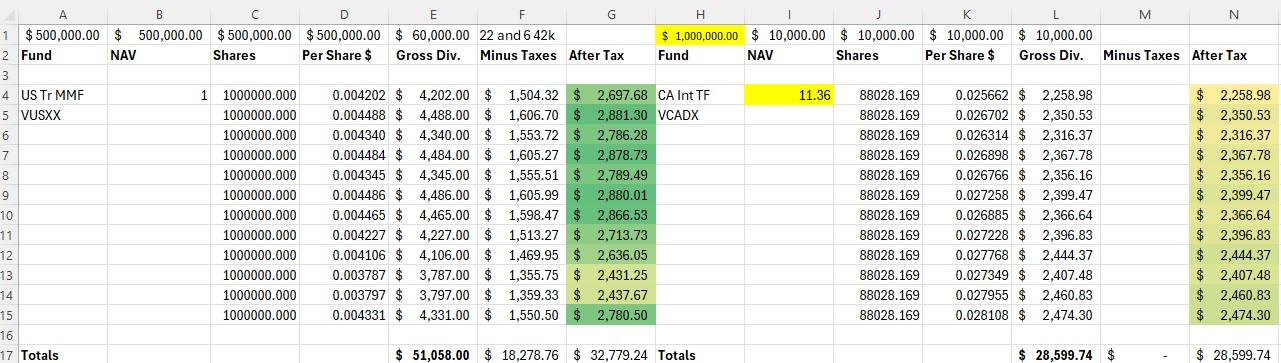Select gross dividend $2,258.98 in column L

tap(1055, 96)
